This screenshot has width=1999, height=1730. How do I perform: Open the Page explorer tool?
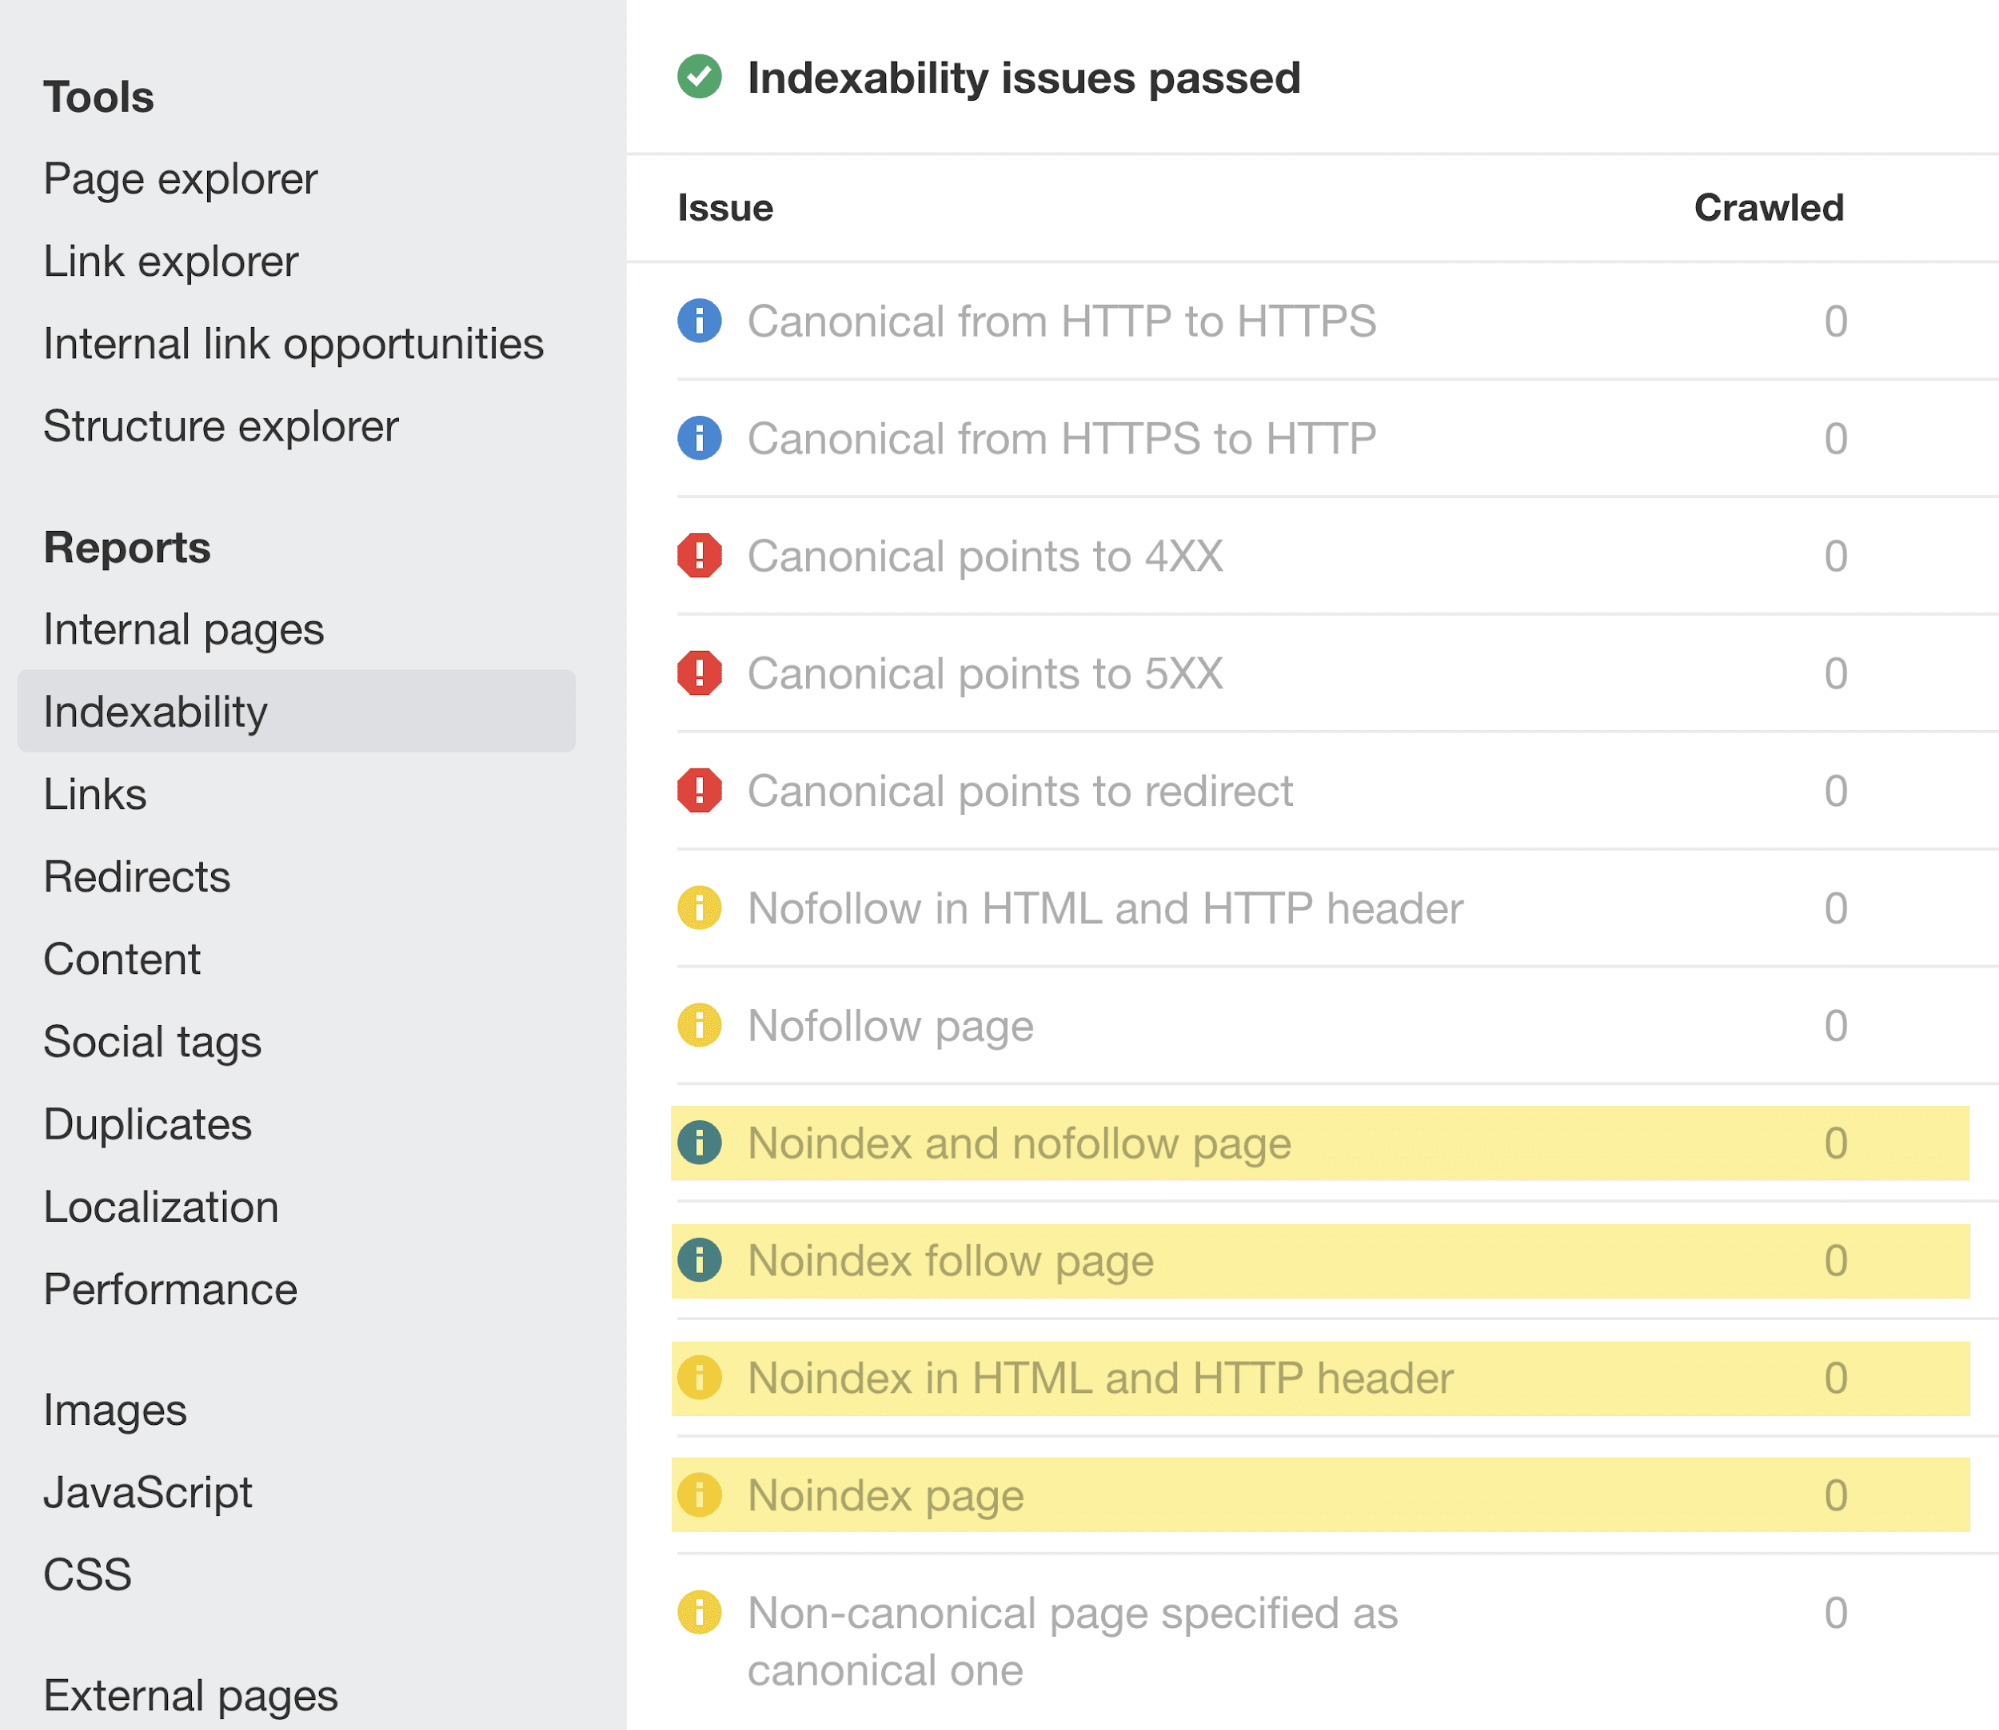180,179
